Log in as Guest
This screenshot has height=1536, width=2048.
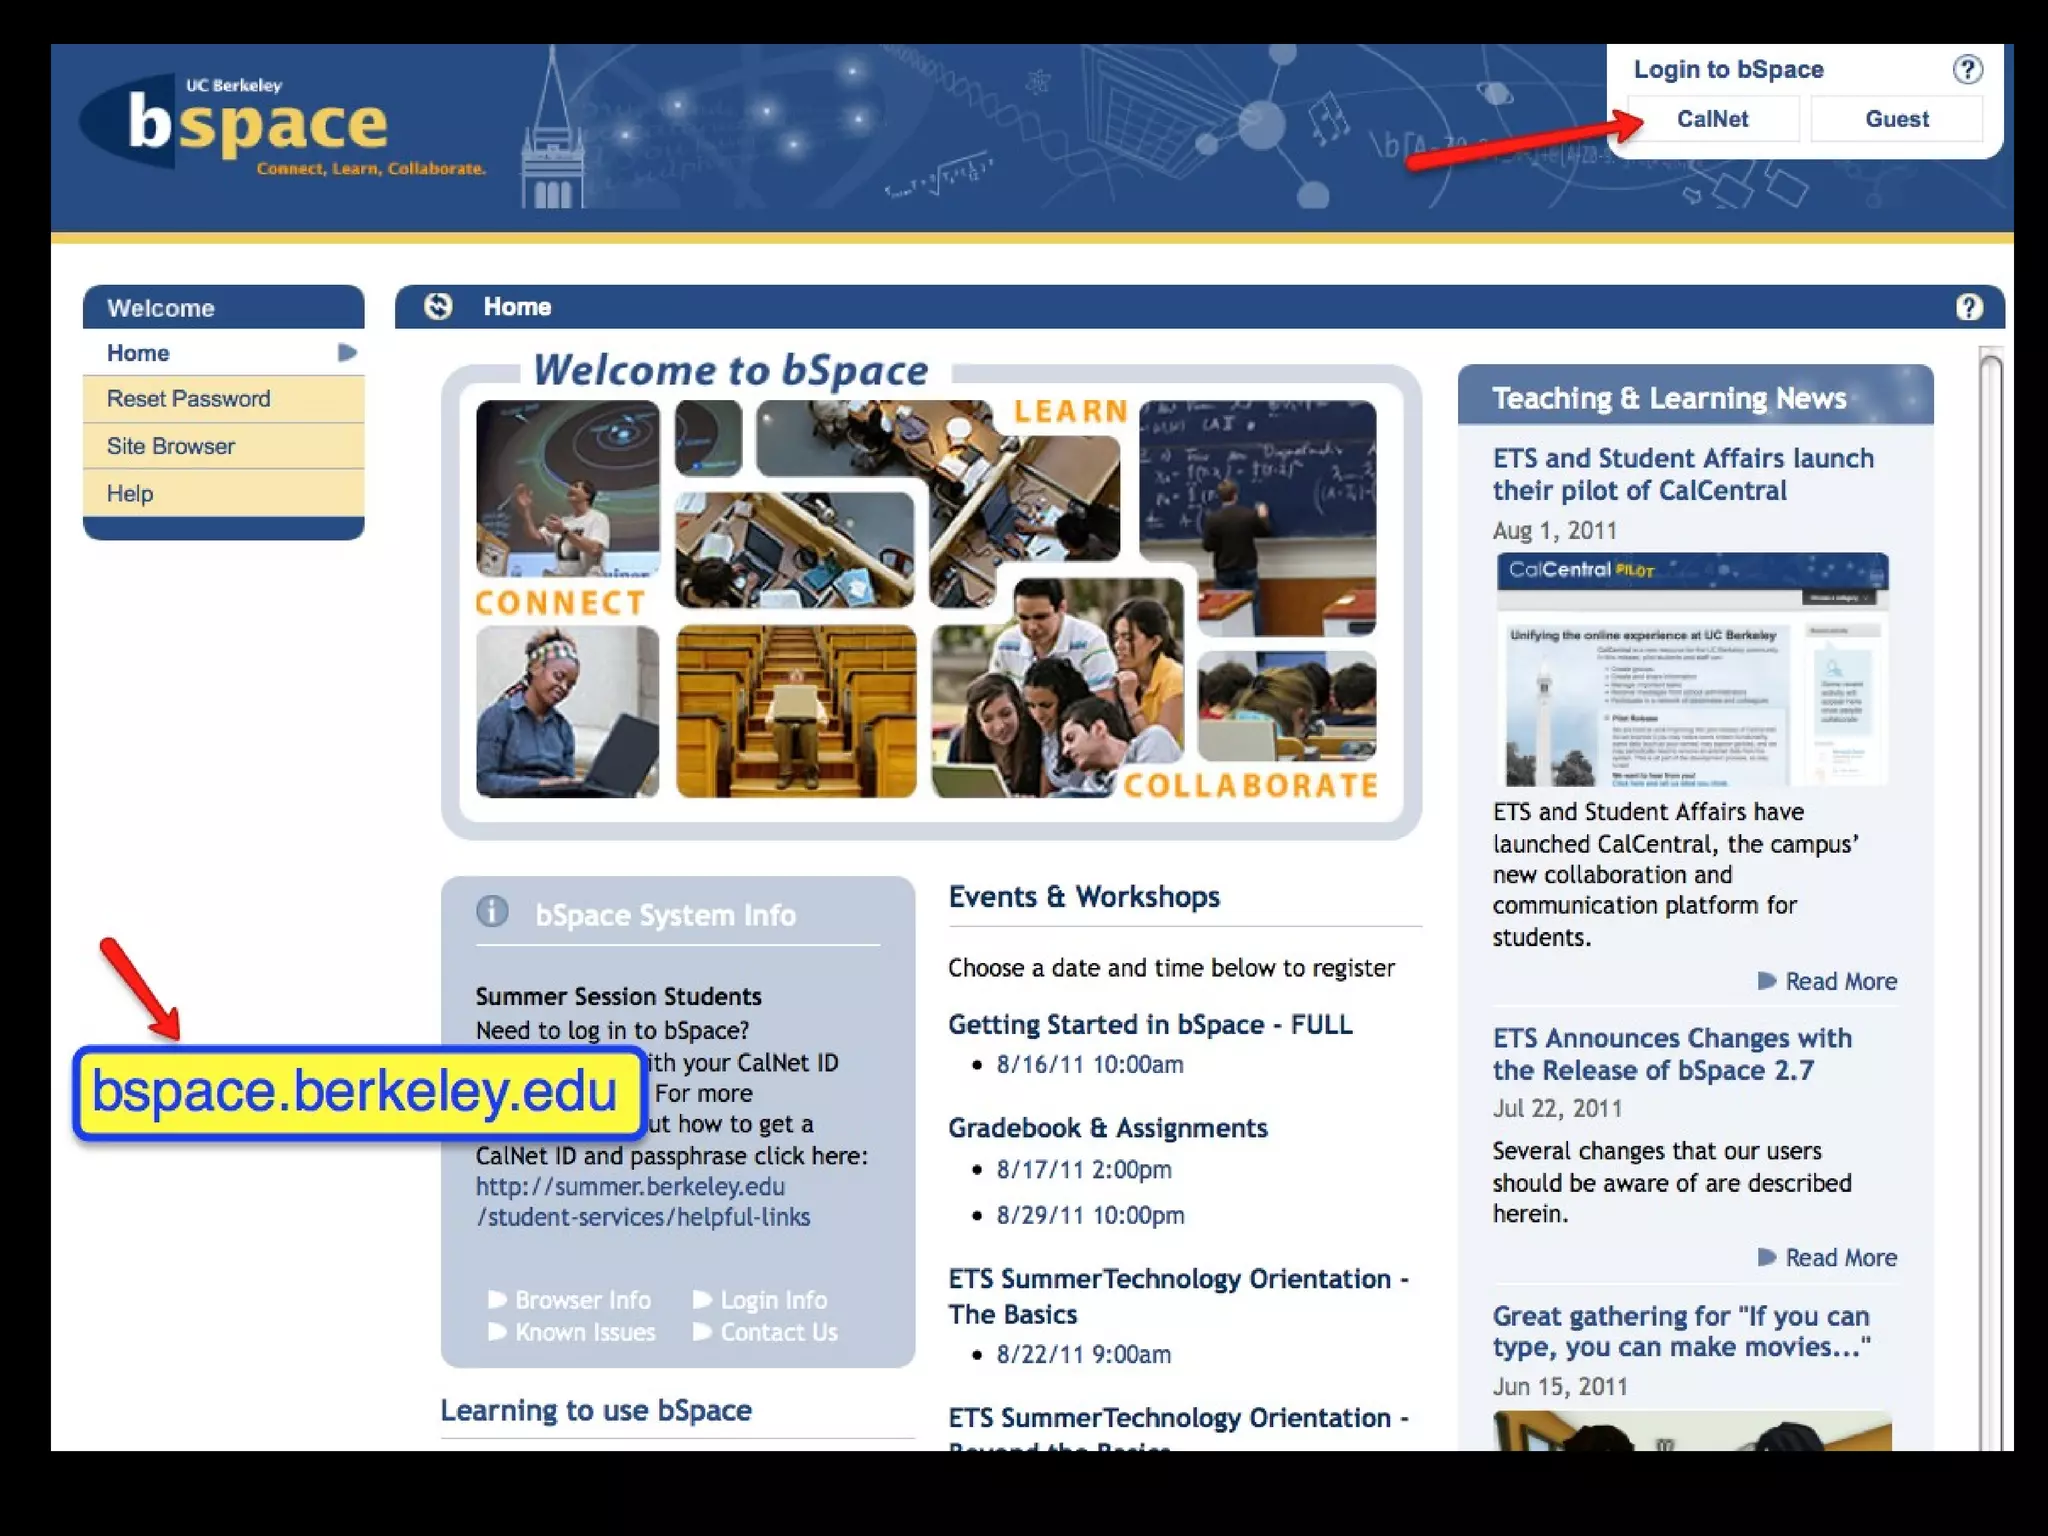tap(1895, 119)
